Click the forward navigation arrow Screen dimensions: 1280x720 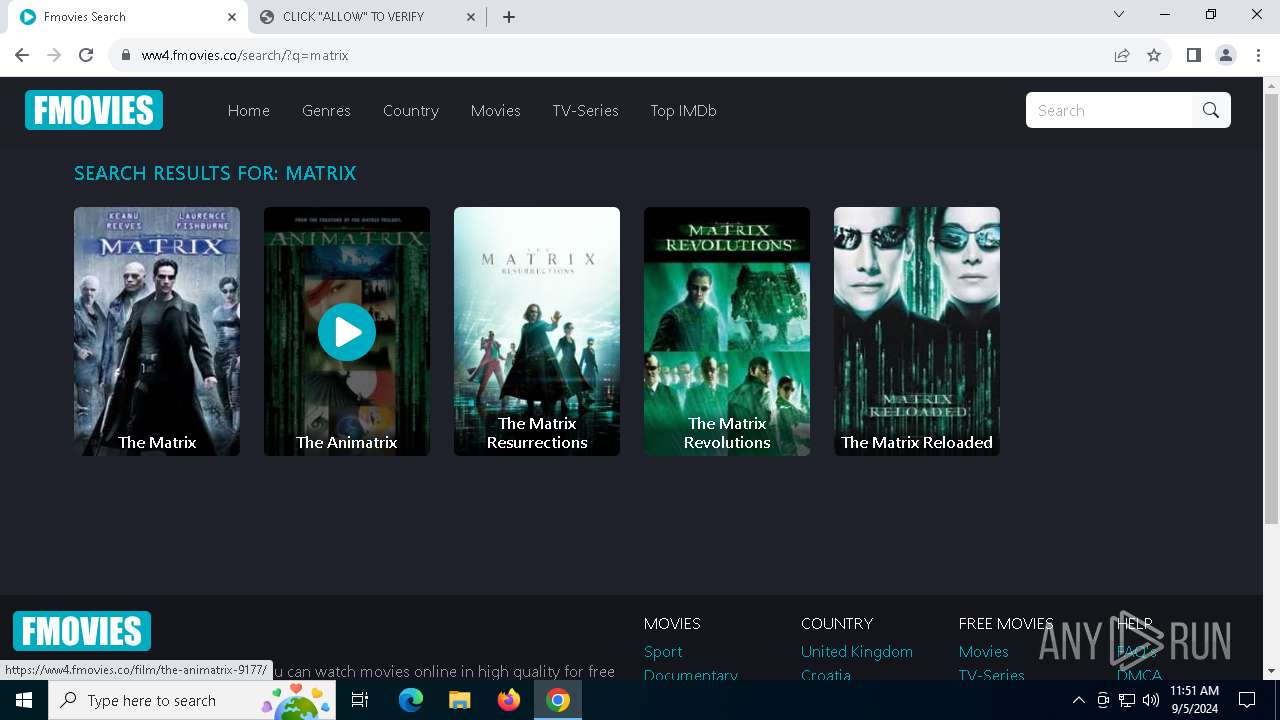(54, 55)
